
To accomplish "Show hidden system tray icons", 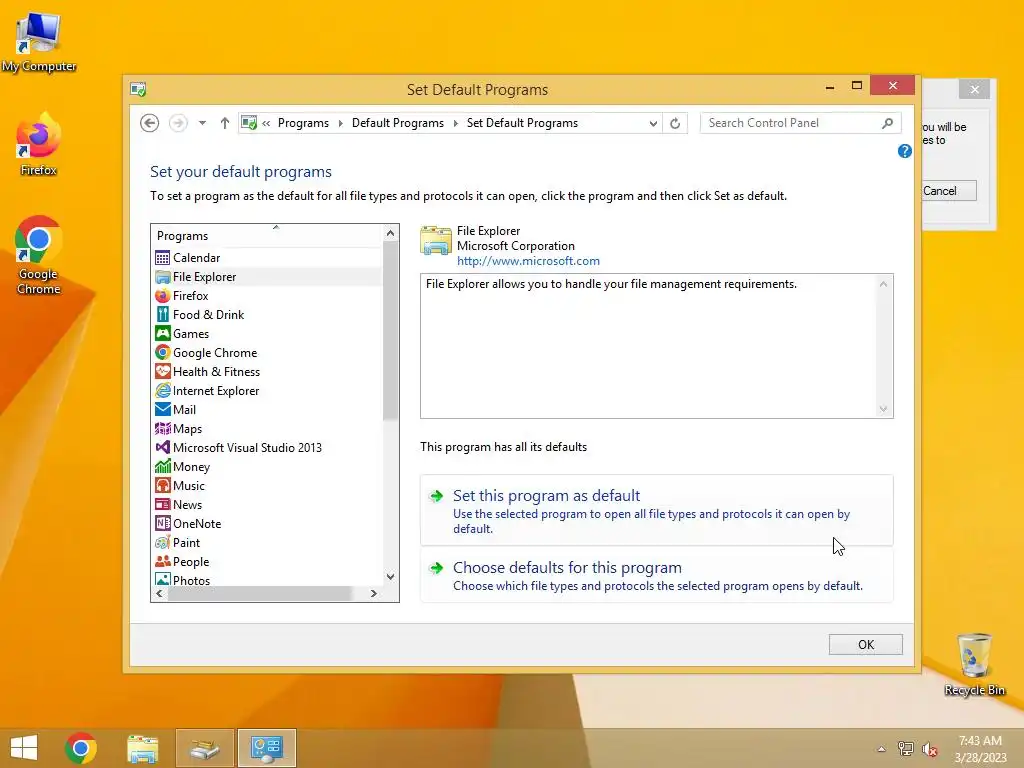I will click(882, 748).
